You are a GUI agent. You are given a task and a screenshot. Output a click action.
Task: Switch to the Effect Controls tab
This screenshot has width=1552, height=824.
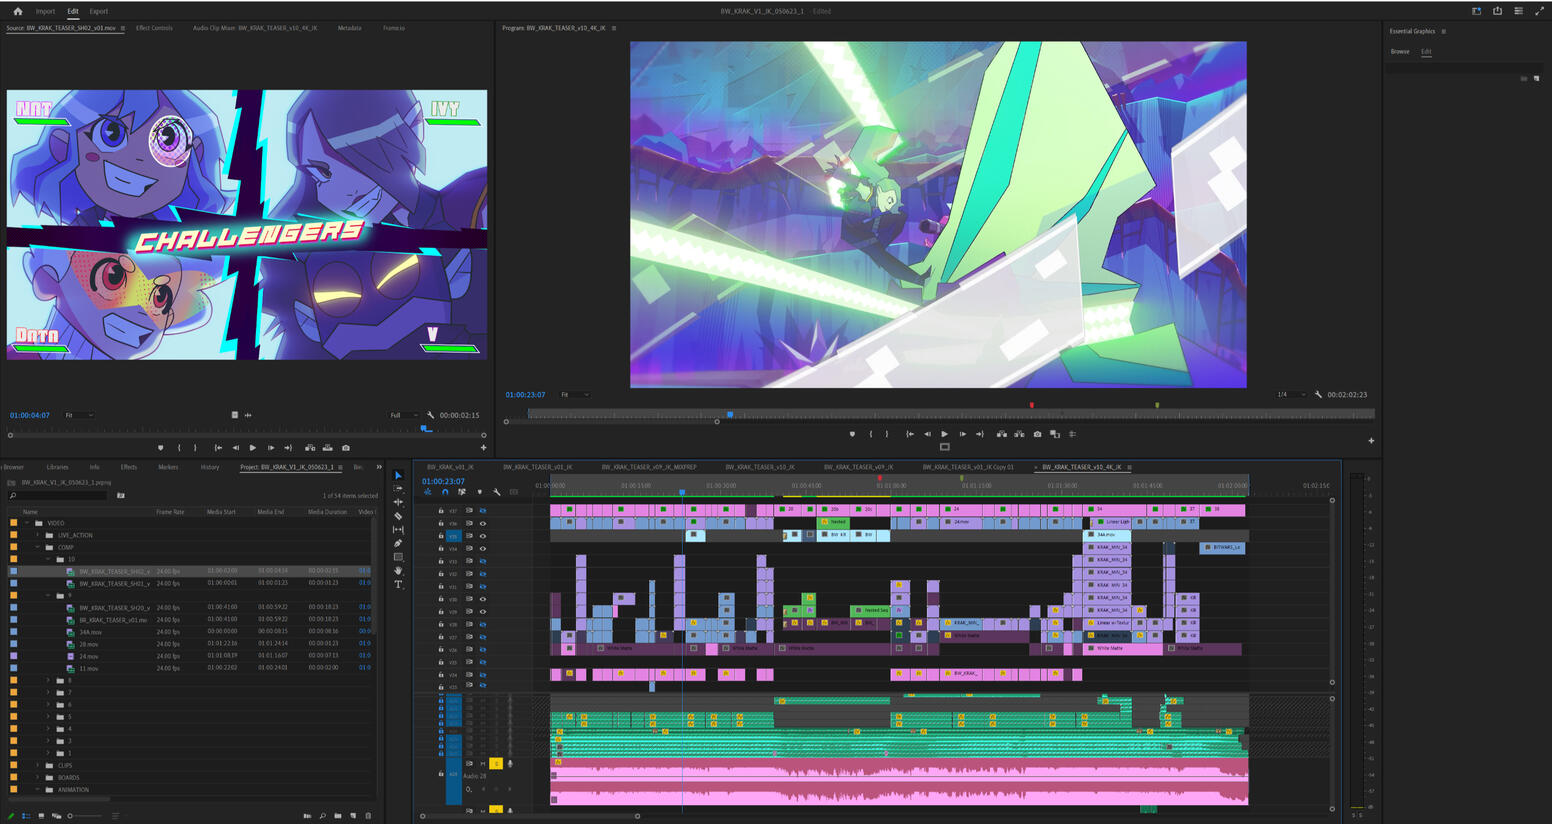point(154,28)
